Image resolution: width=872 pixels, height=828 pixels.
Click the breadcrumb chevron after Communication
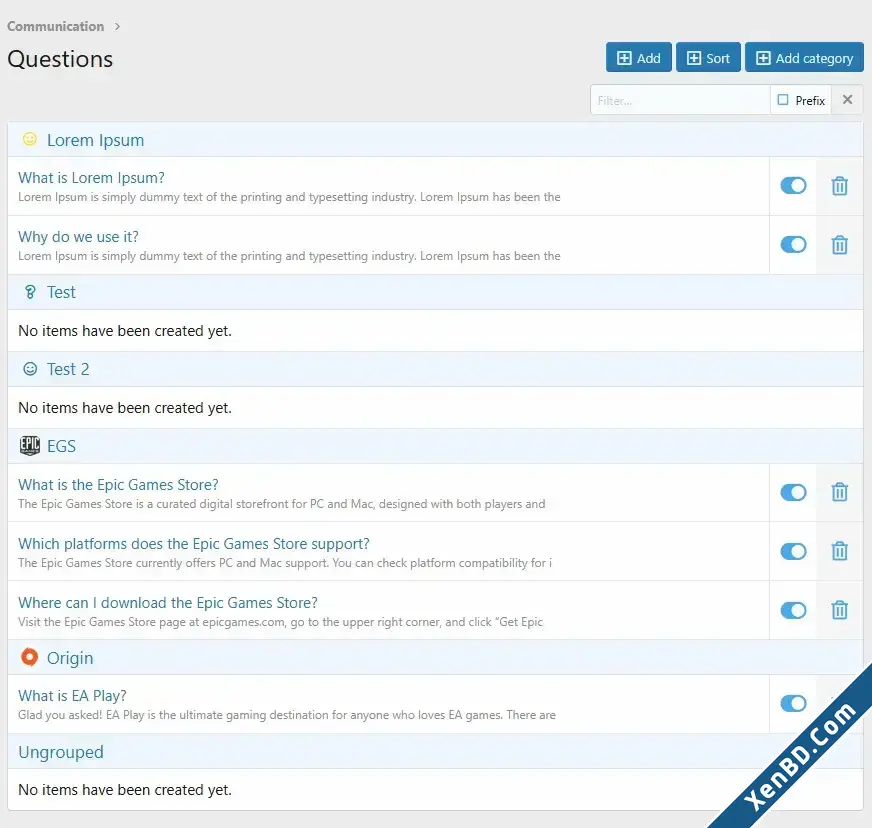tap(117, 26)
